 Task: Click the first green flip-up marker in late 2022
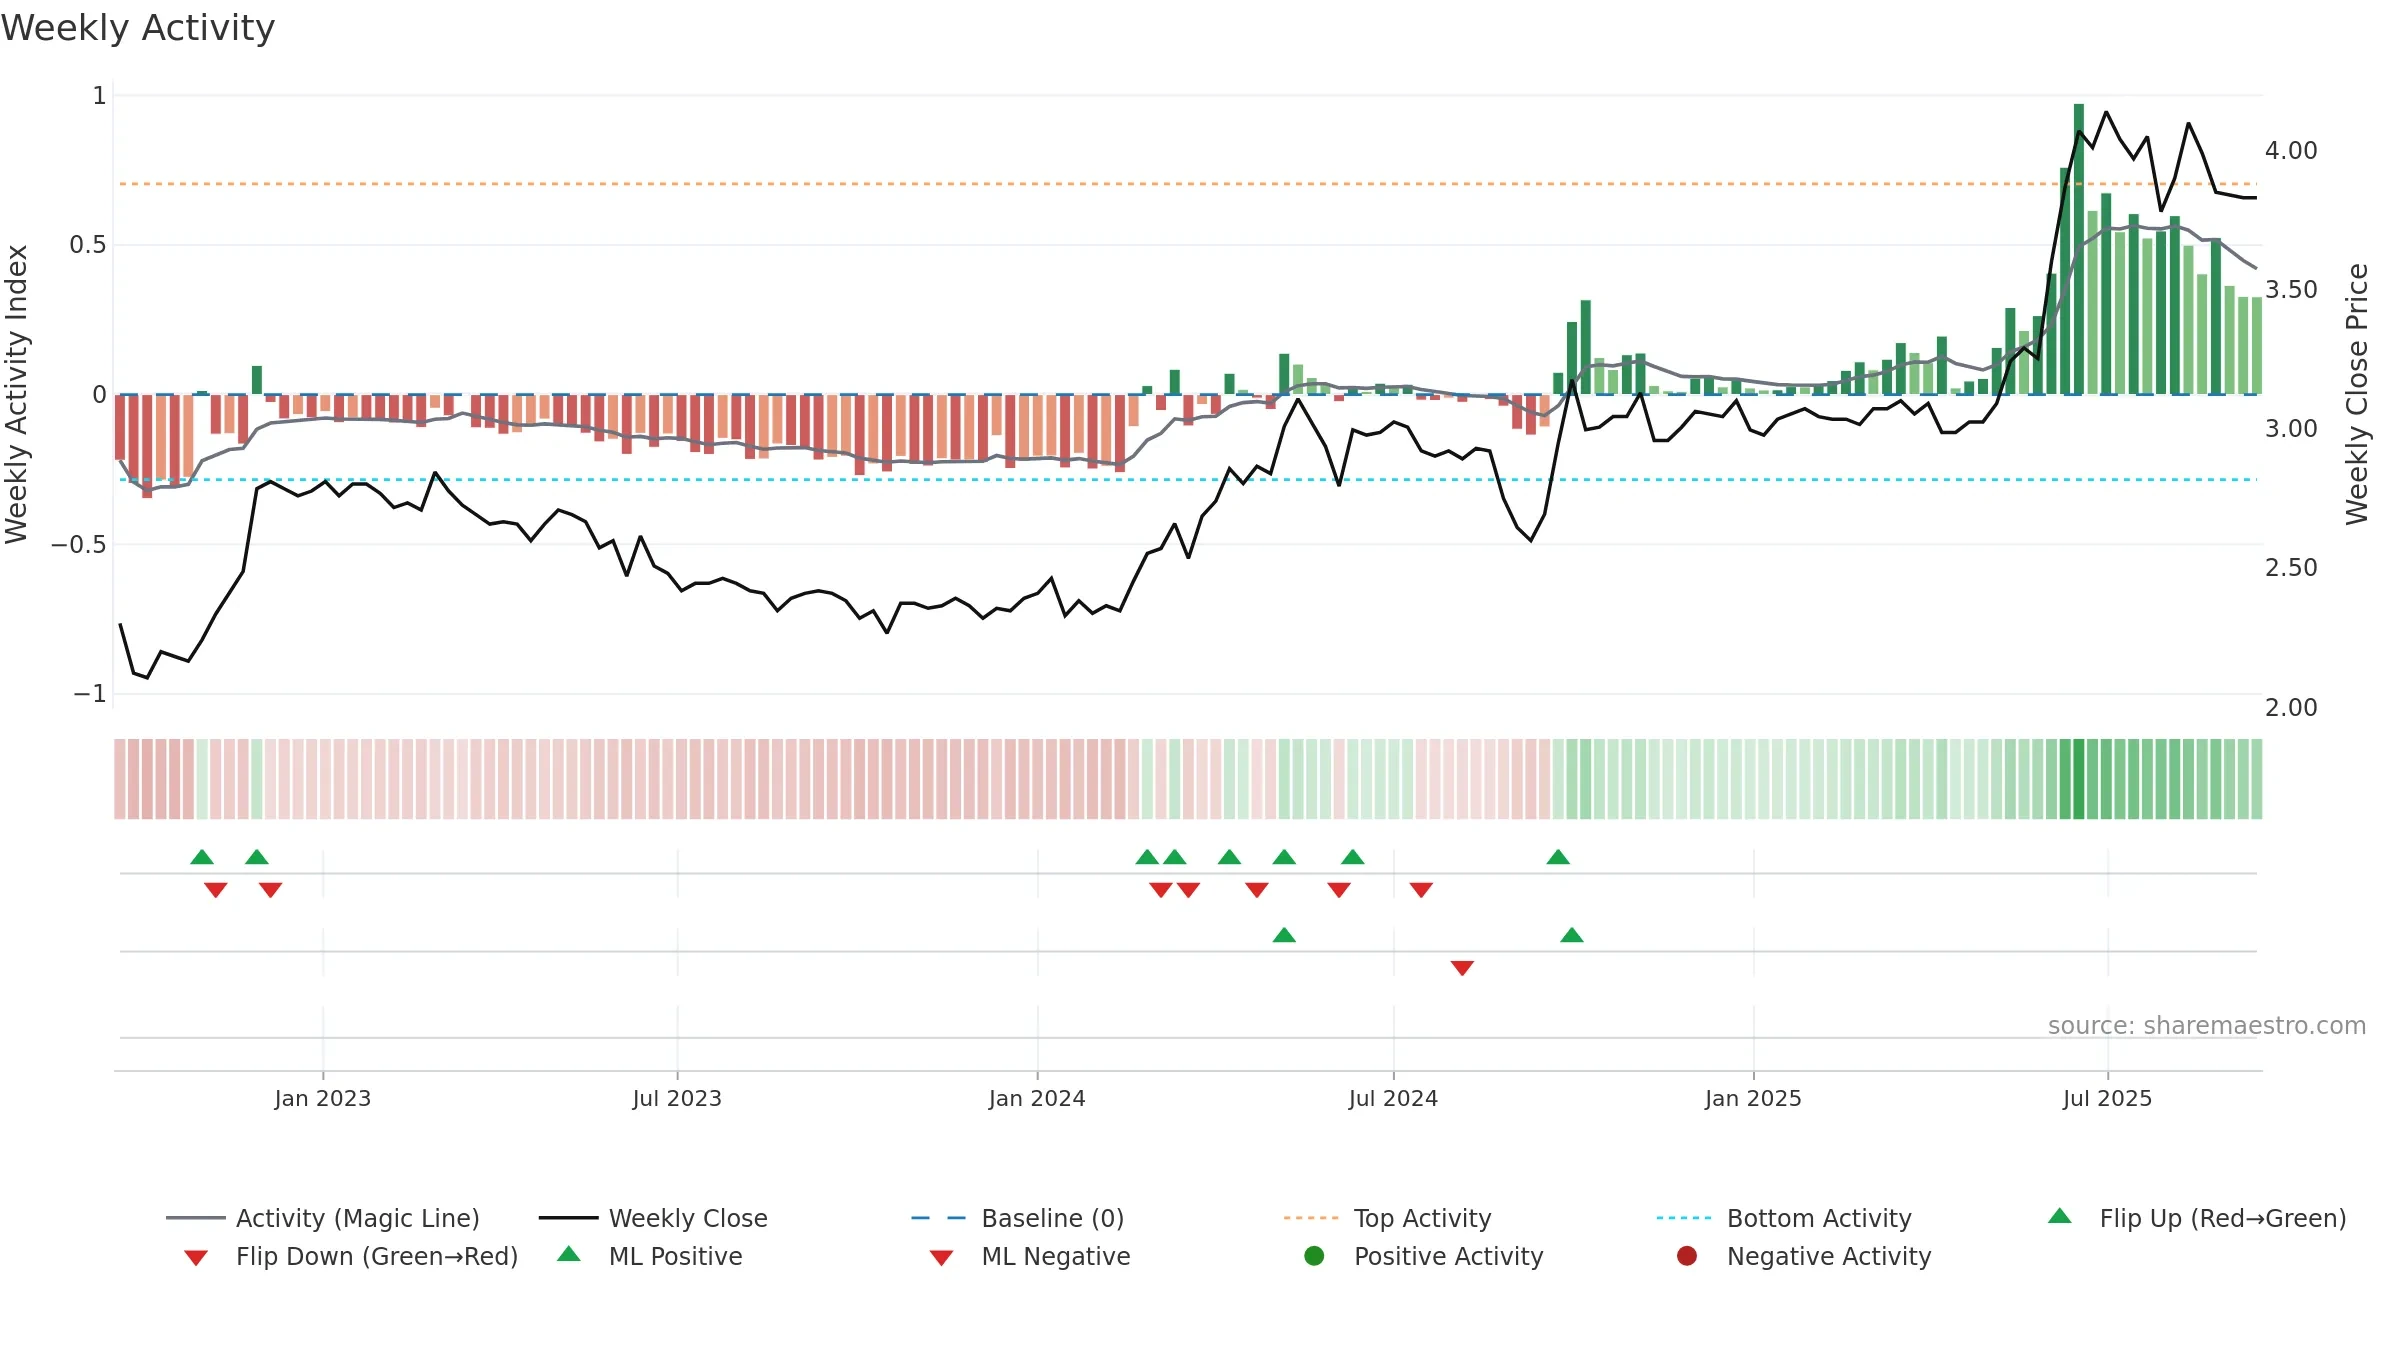202,857
